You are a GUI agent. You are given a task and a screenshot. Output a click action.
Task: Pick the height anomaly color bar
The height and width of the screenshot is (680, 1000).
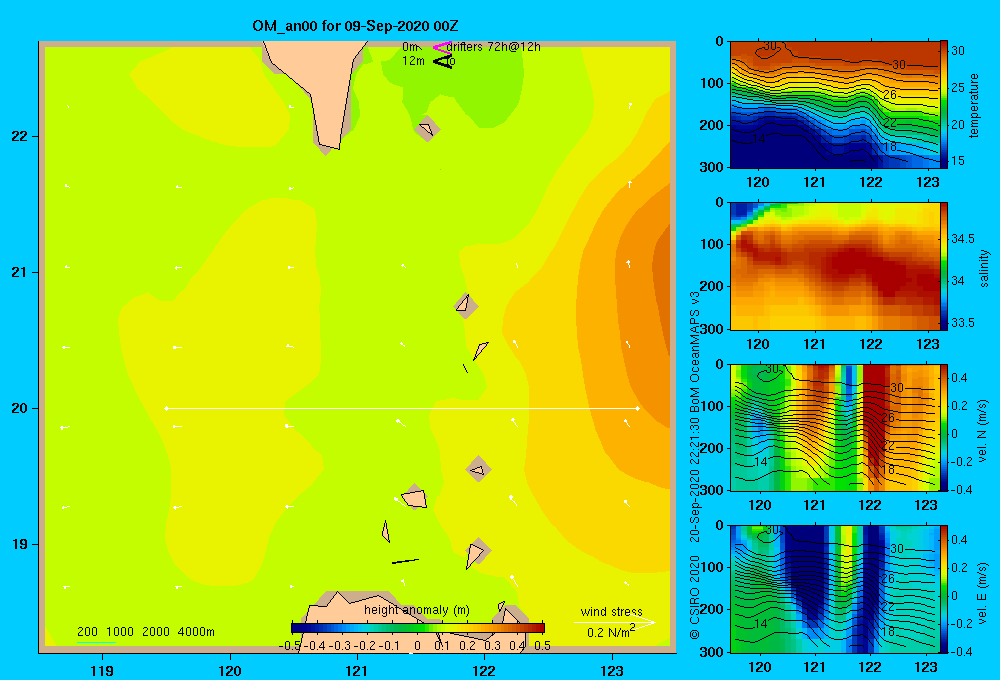click(418, 628)
